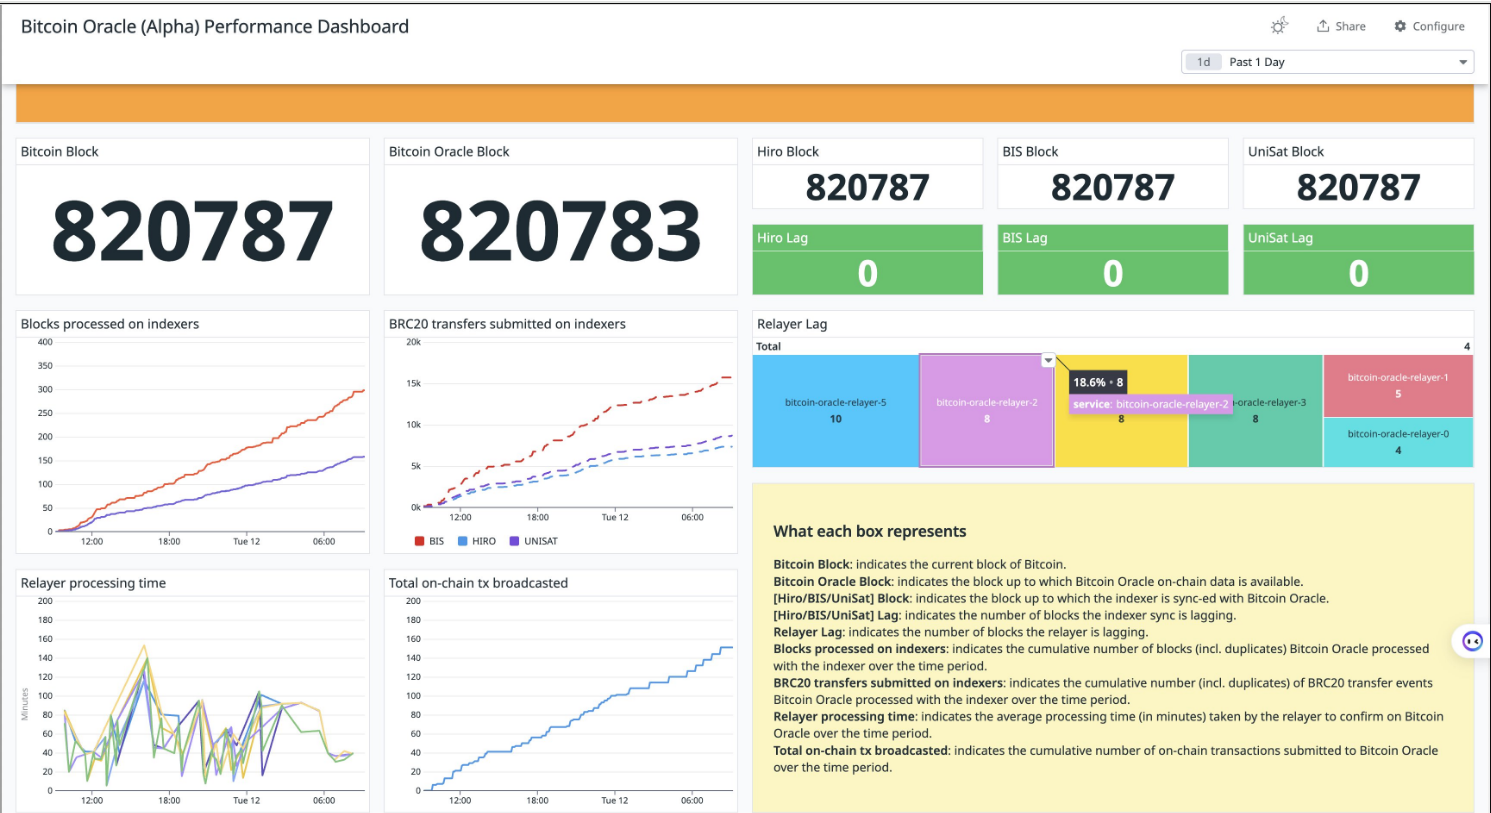Click the Blocks processed on indexers title
Image resolution: width=1491 pixels, height=813 pixels.
110,324
